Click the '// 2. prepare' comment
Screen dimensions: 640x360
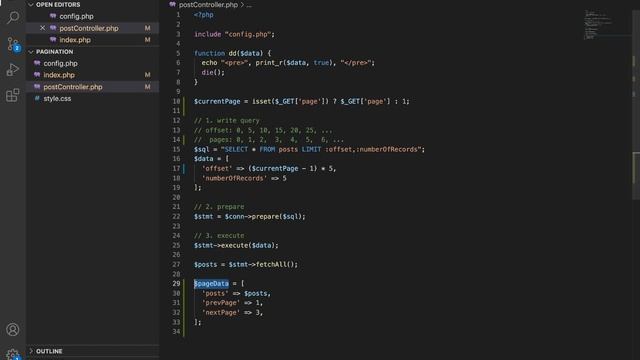pyautogui.click(x=219, y=207)
